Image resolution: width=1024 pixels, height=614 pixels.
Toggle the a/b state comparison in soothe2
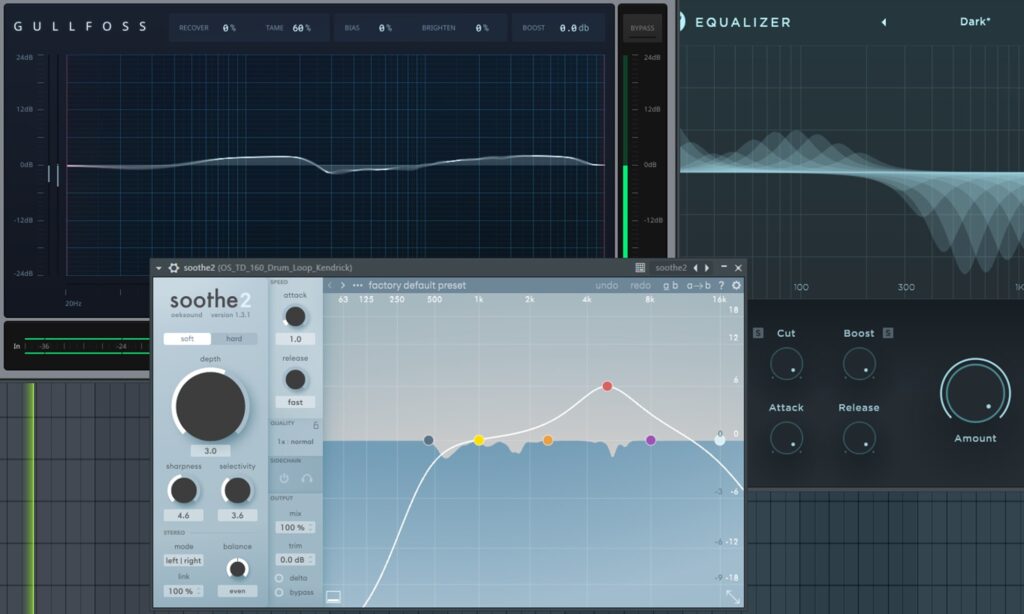pos(671,285)
